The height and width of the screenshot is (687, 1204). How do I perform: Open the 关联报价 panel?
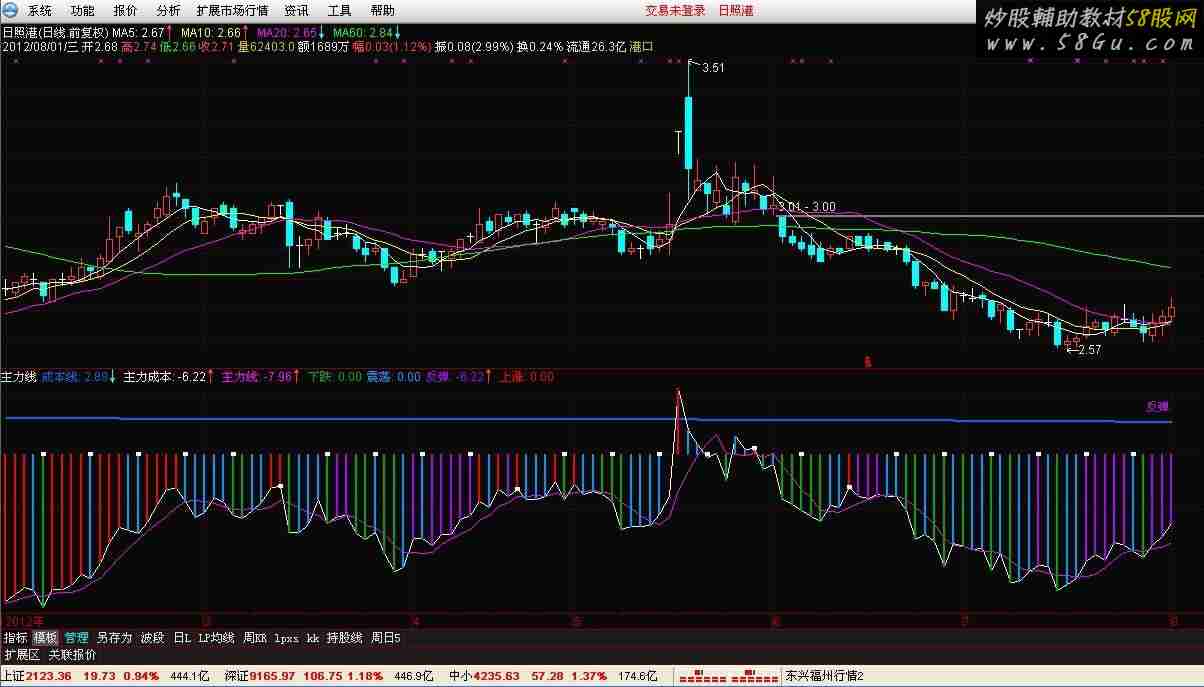tap(73, 655)
